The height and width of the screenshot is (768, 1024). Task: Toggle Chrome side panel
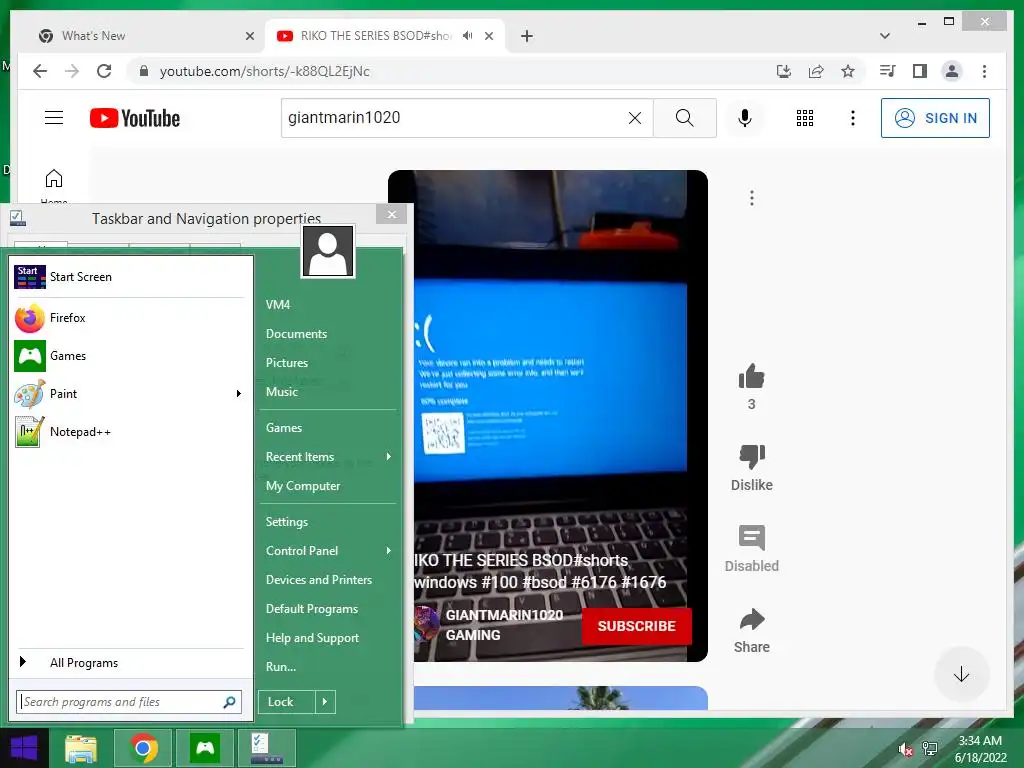click(920, 71)
